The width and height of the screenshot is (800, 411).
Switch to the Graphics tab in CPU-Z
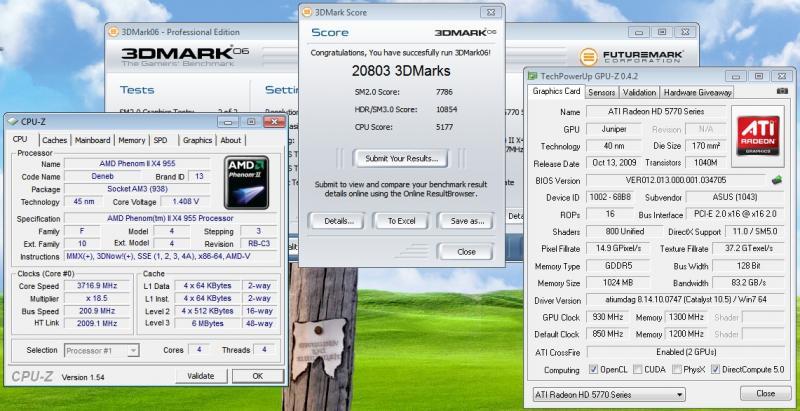[x=197, y=140]
